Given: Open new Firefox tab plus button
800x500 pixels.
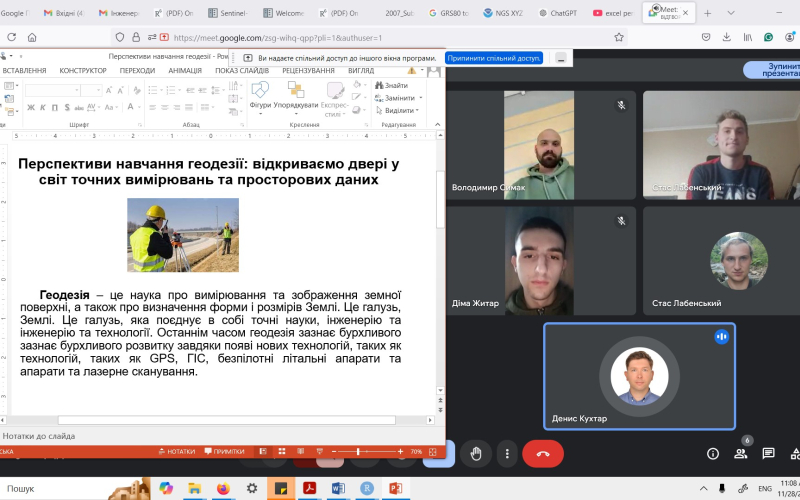Looking at the screenshot, I should pos(707,13).
